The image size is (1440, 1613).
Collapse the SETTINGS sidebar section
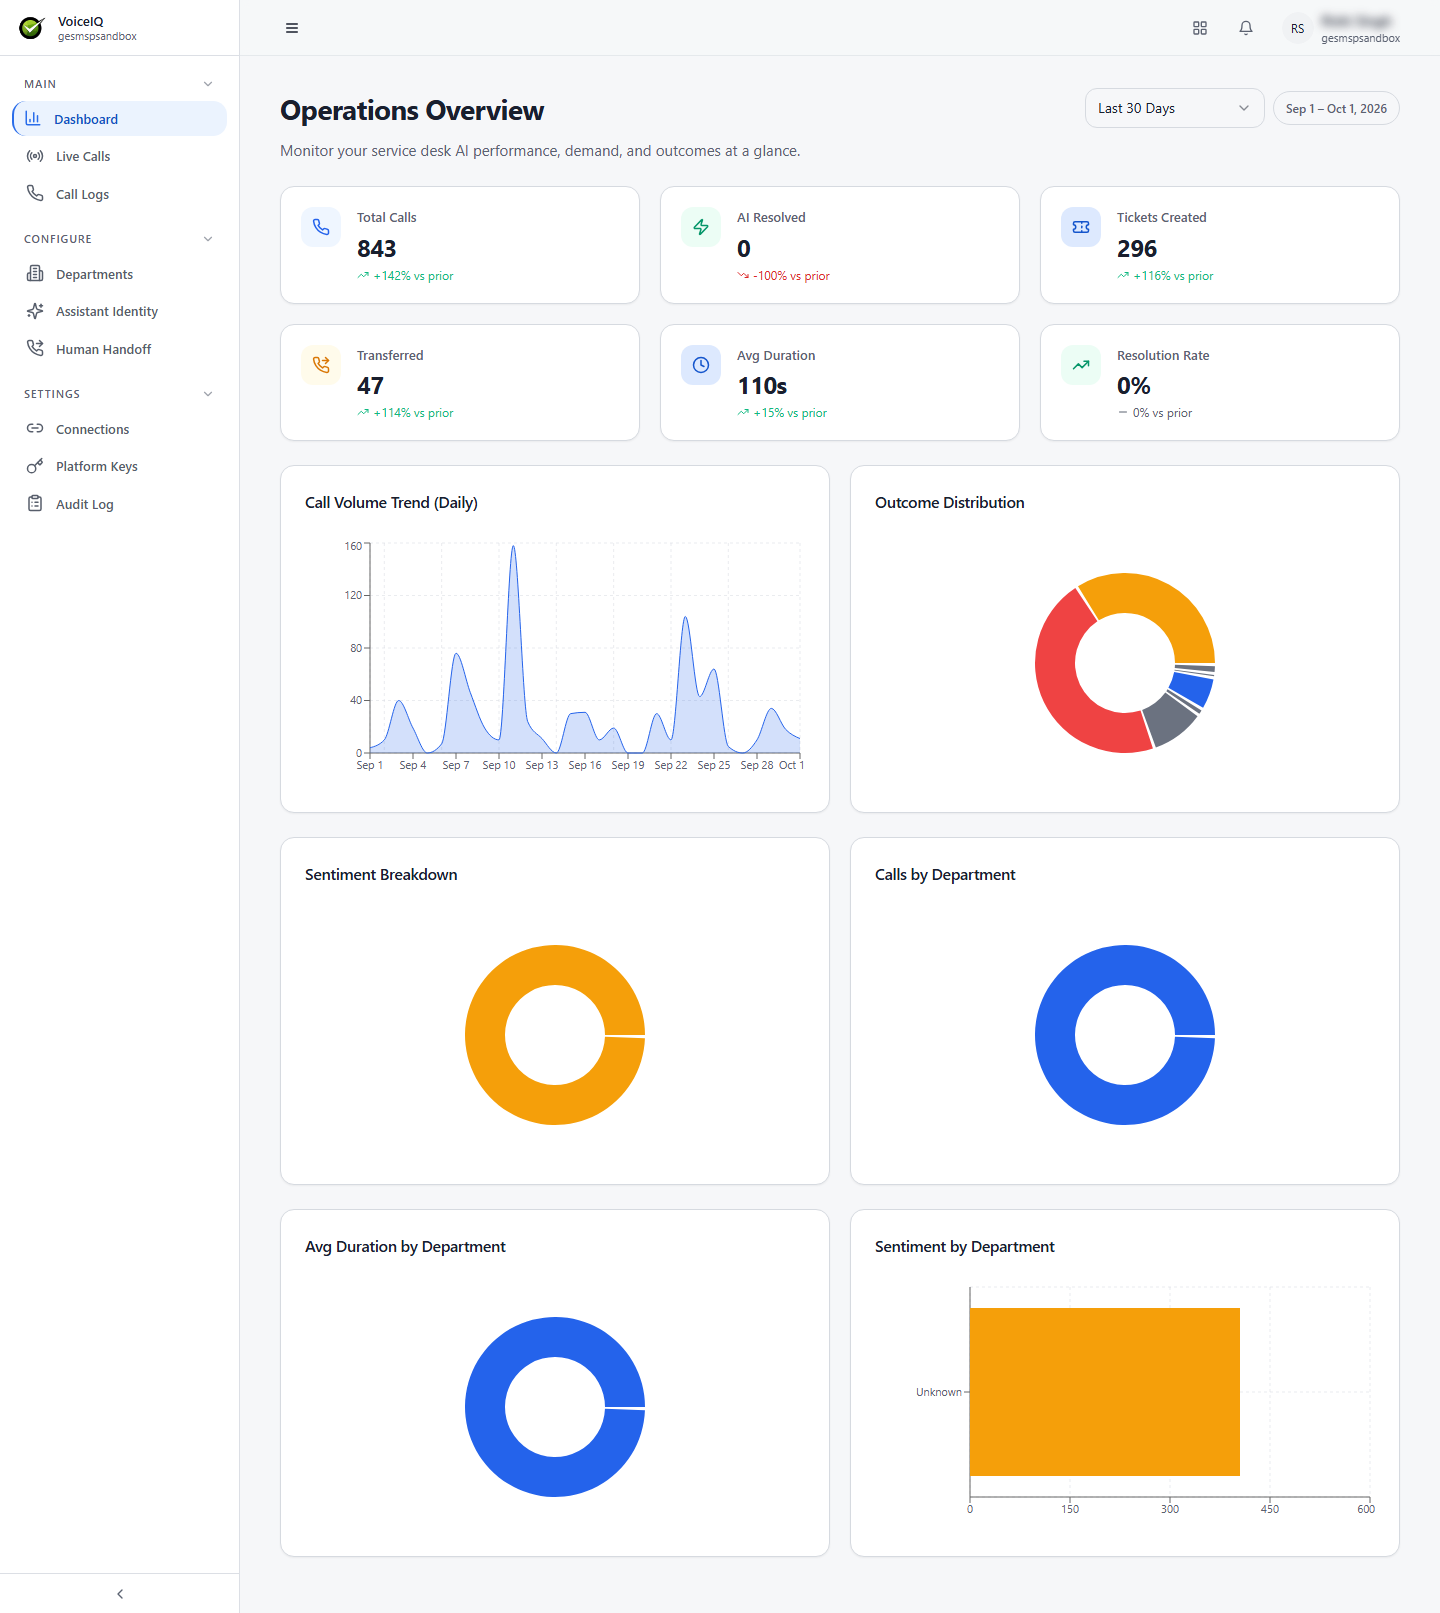208,394
